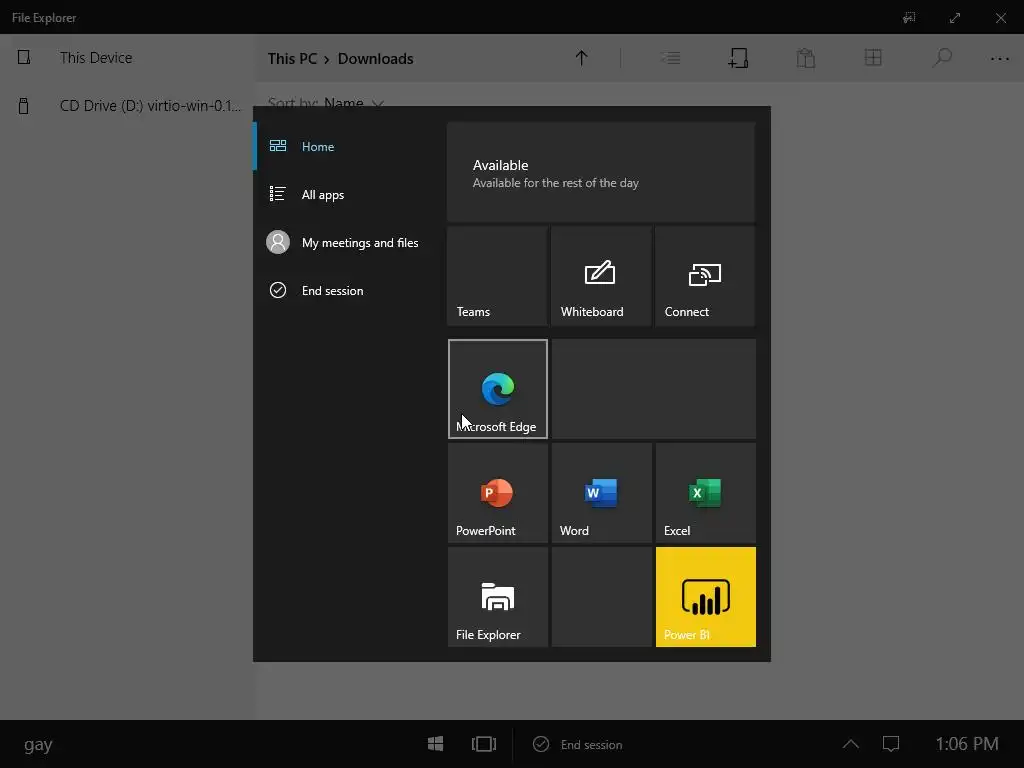Image resolution: width=1024 pixels, height=768 pixels.
Task: Open the Word tile
Action: (601, 493)
